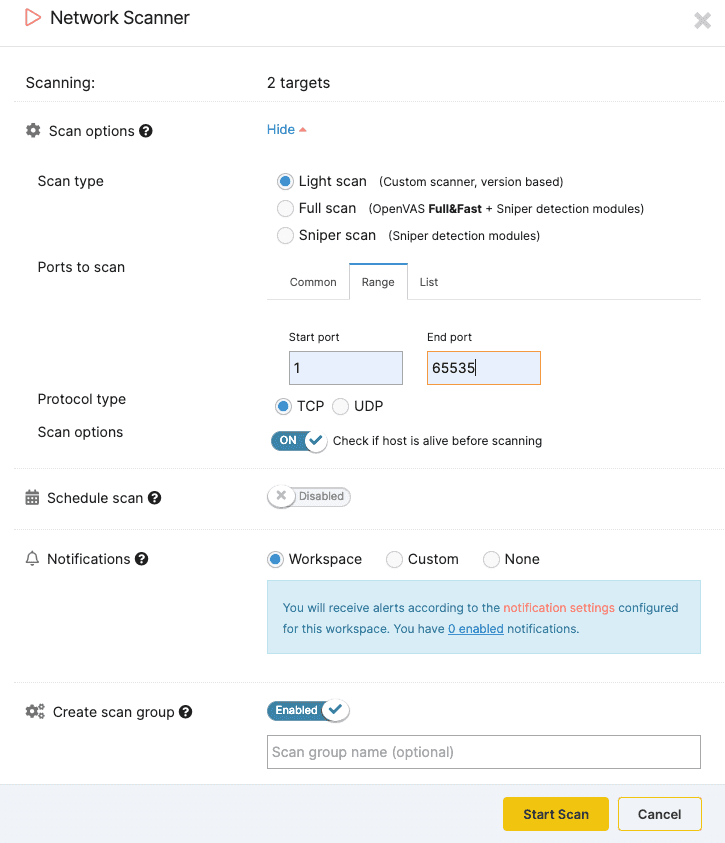Viewport: 725px width, 843px height.
Task: Click the Create scan group help icon
Action: pos(185,711)
